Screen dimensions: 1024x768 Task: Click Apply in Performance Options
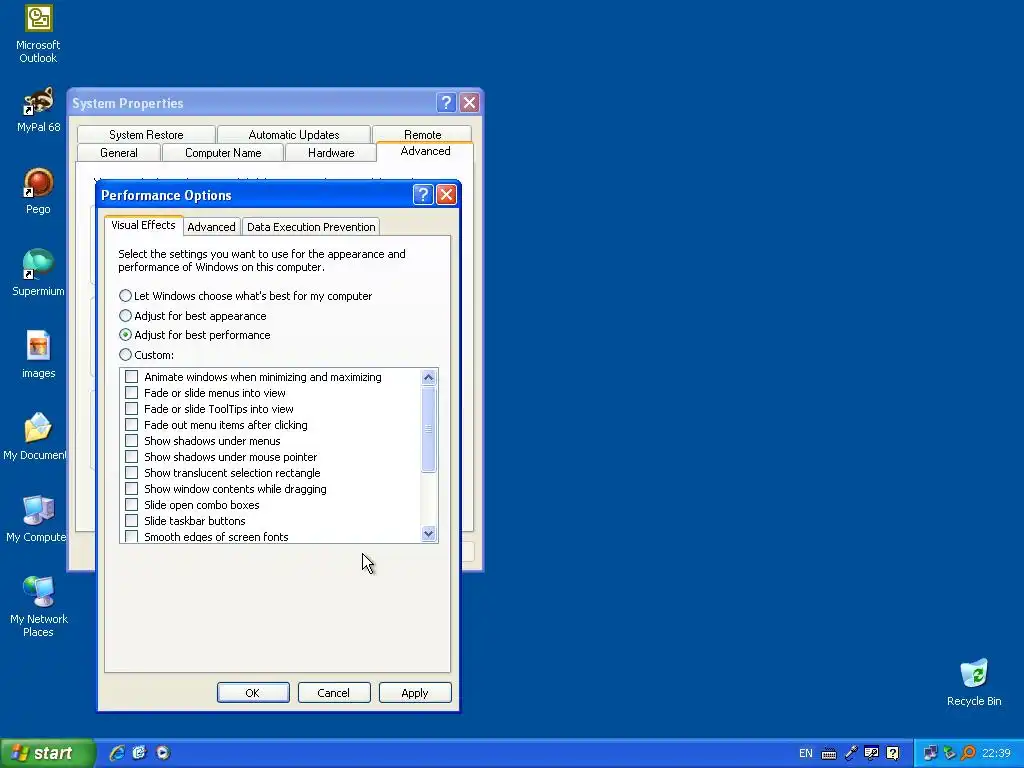tap(415, 693)
